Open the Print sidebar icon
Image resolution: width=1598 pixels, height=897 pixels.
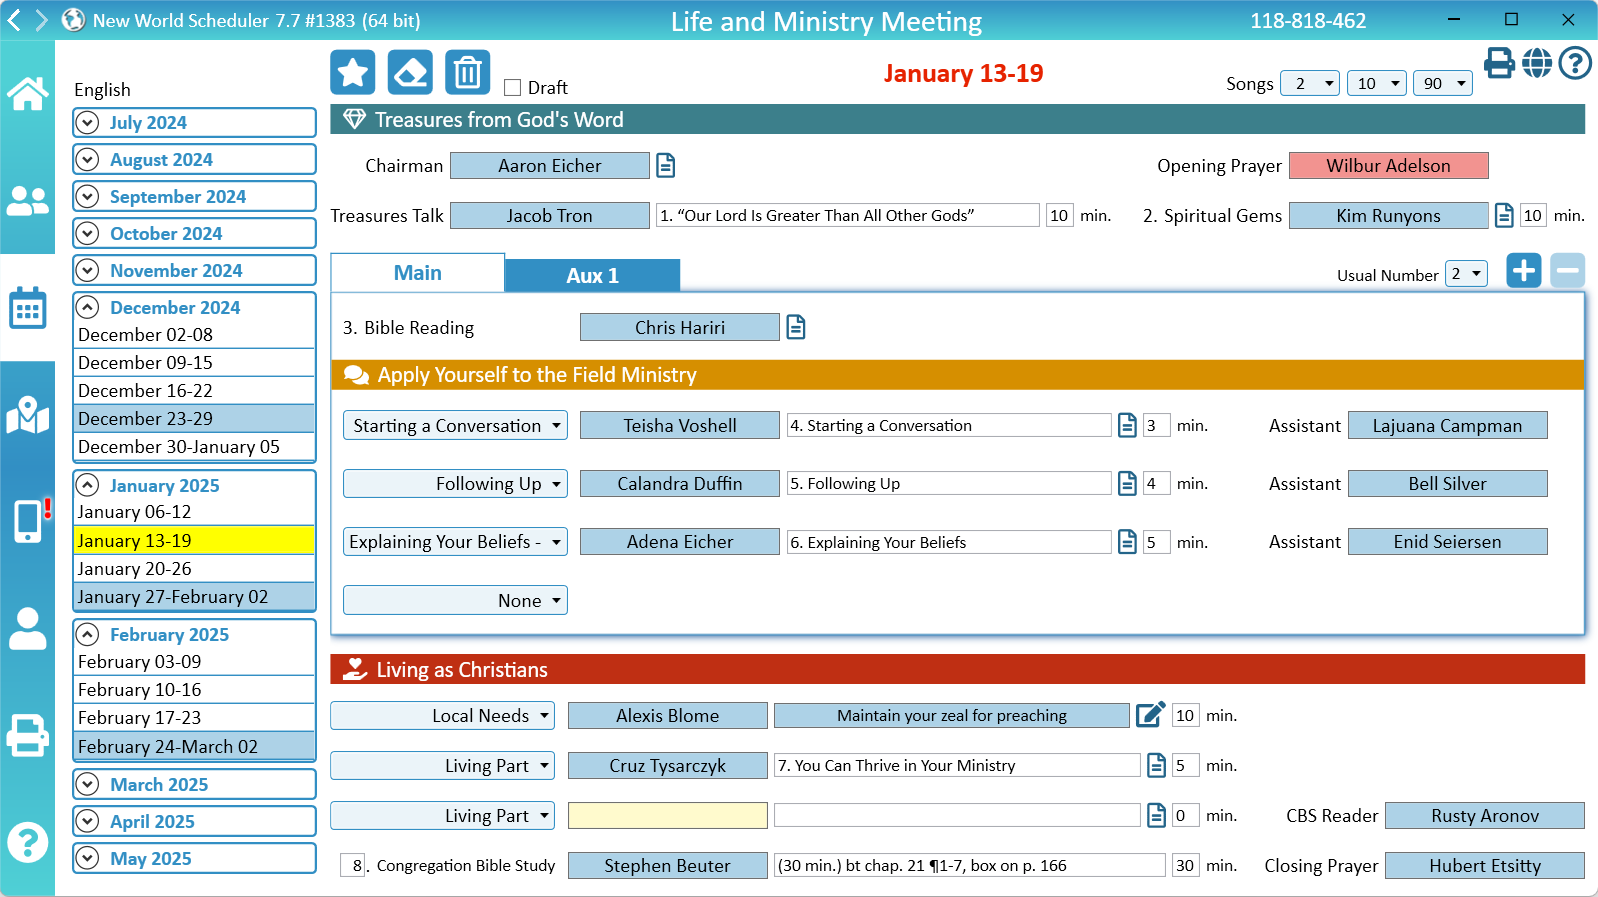tap(27, 735)
